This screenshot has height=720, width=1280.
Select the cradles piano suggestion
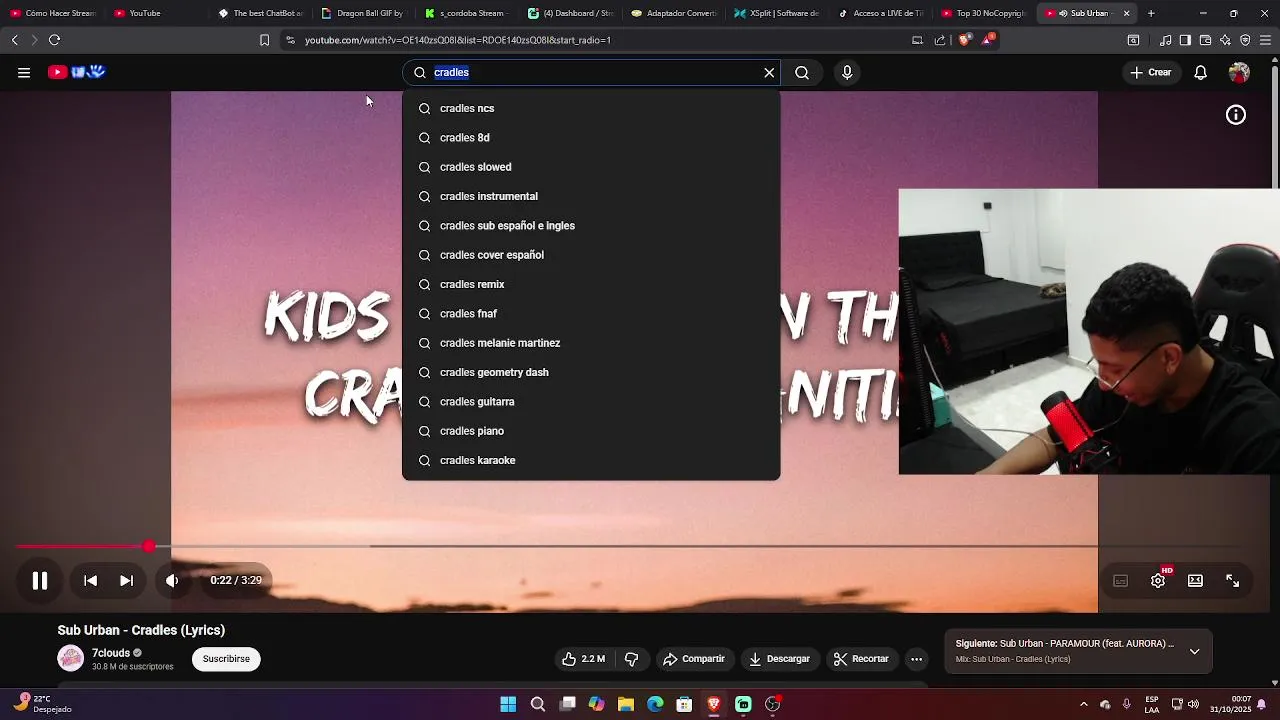pyautogui.click(x=591, y=431)
